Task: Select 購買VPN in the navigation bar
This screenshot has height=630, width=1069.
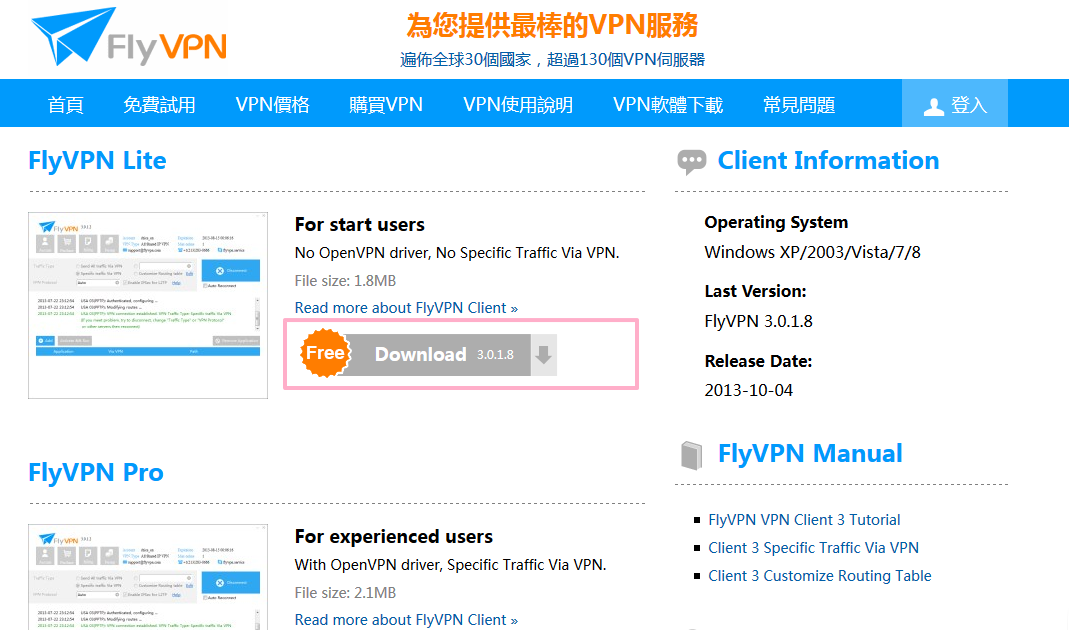Action: click(x=386, y=105)
